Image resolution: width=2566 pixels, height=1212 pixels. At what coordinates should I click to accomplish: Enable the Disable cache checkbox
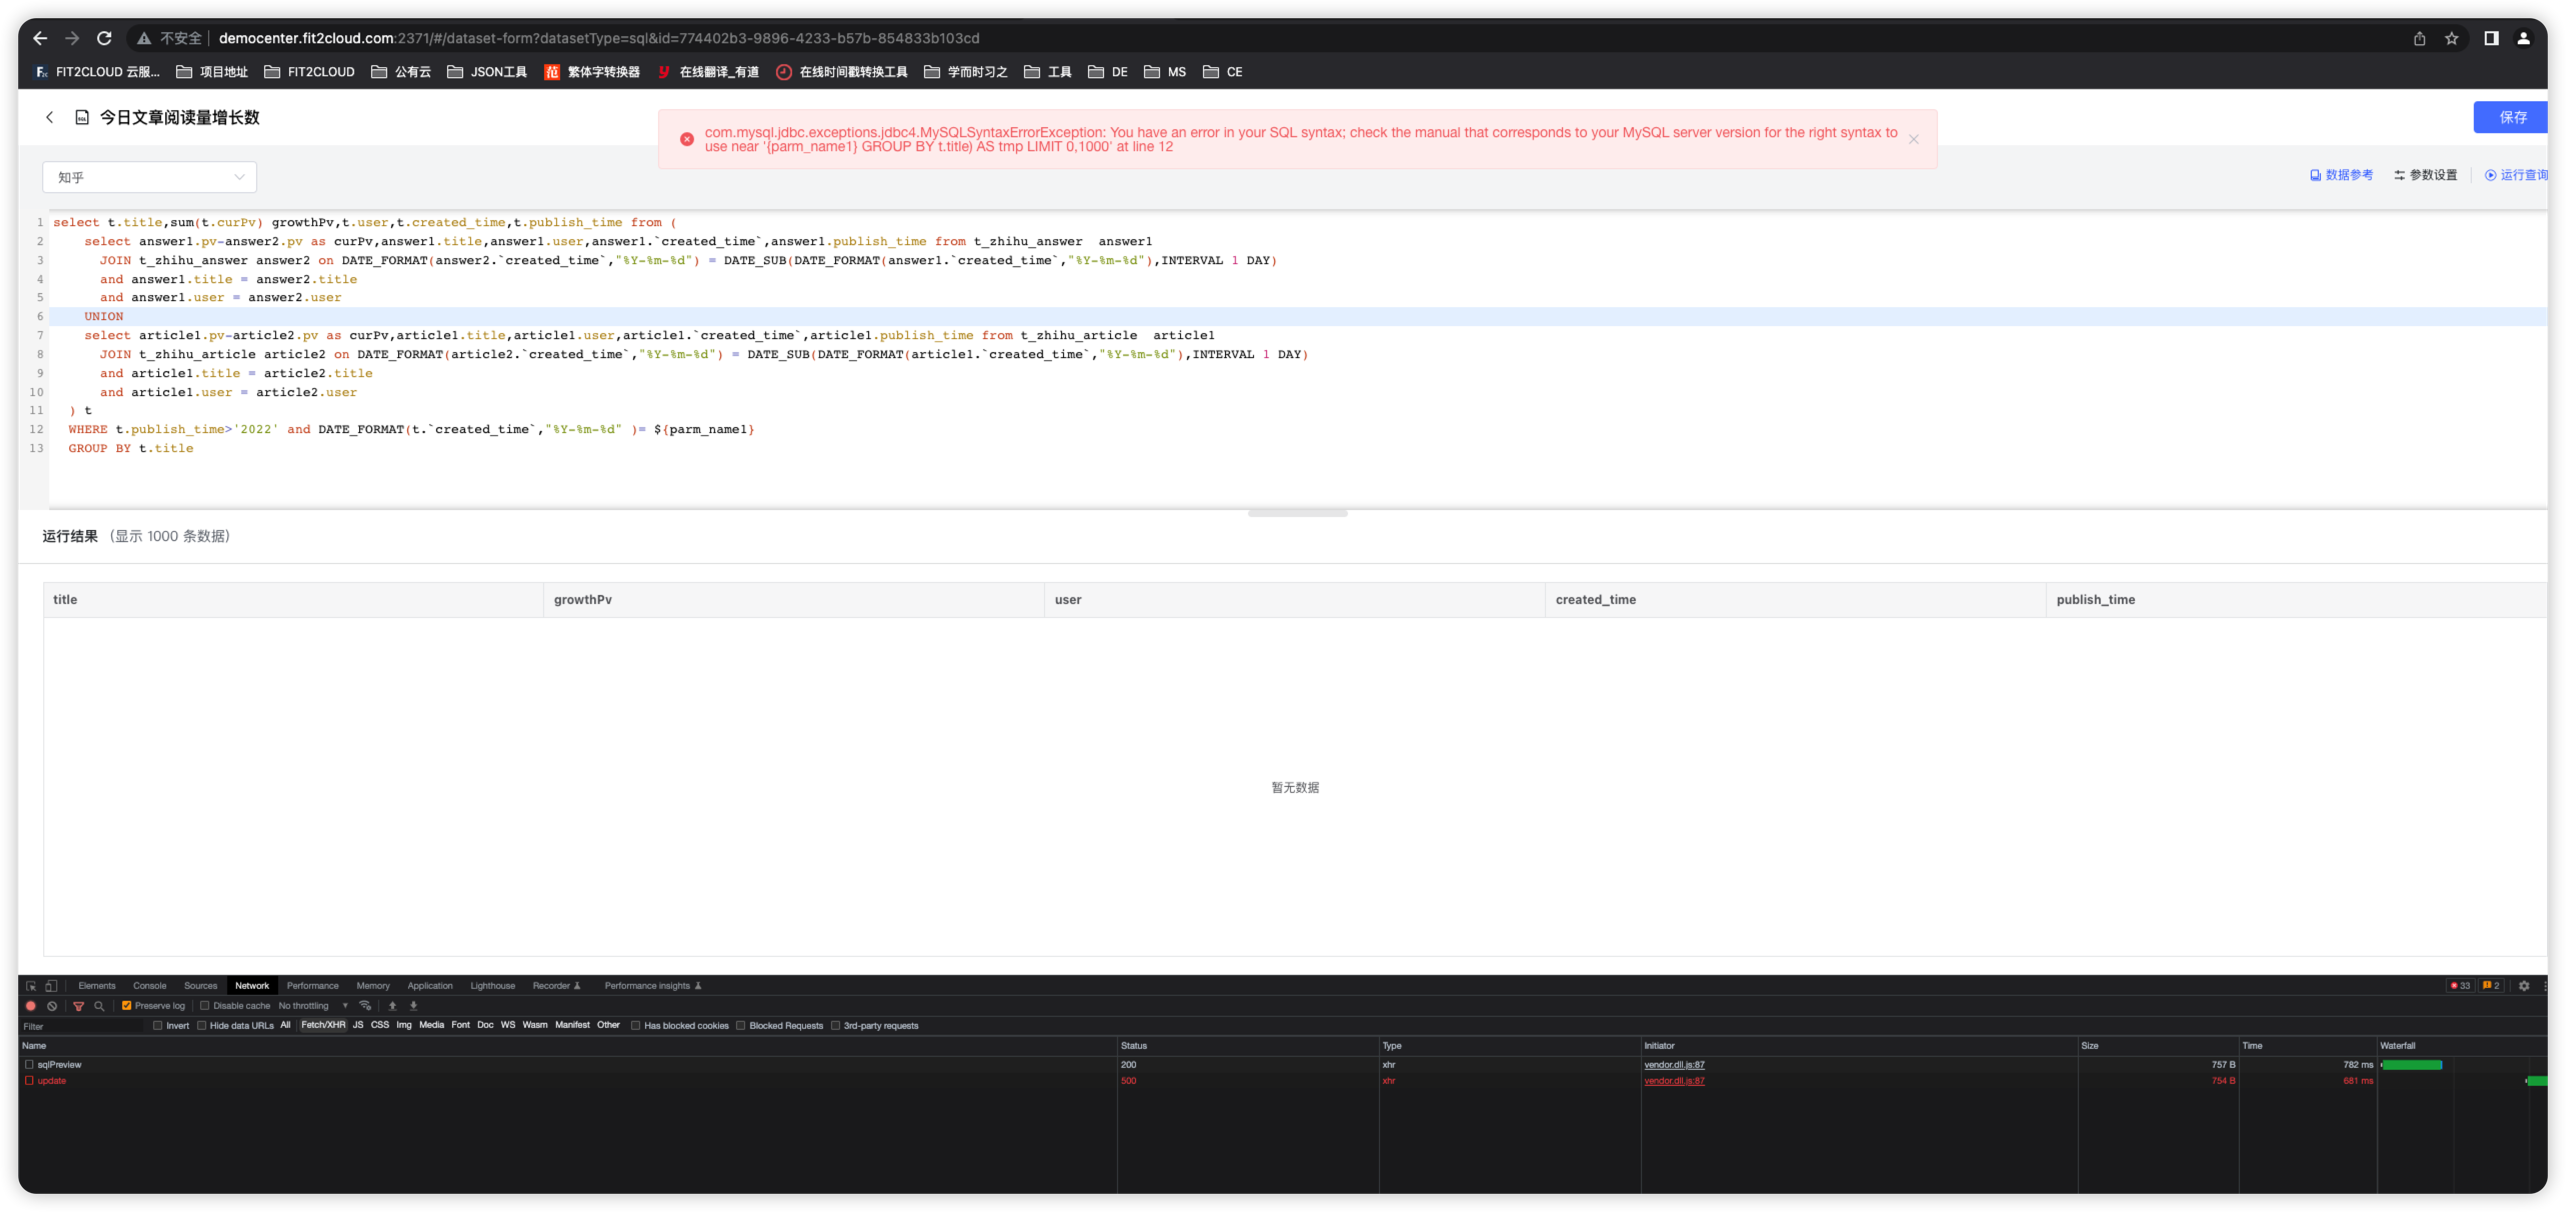click(204, 1006)
